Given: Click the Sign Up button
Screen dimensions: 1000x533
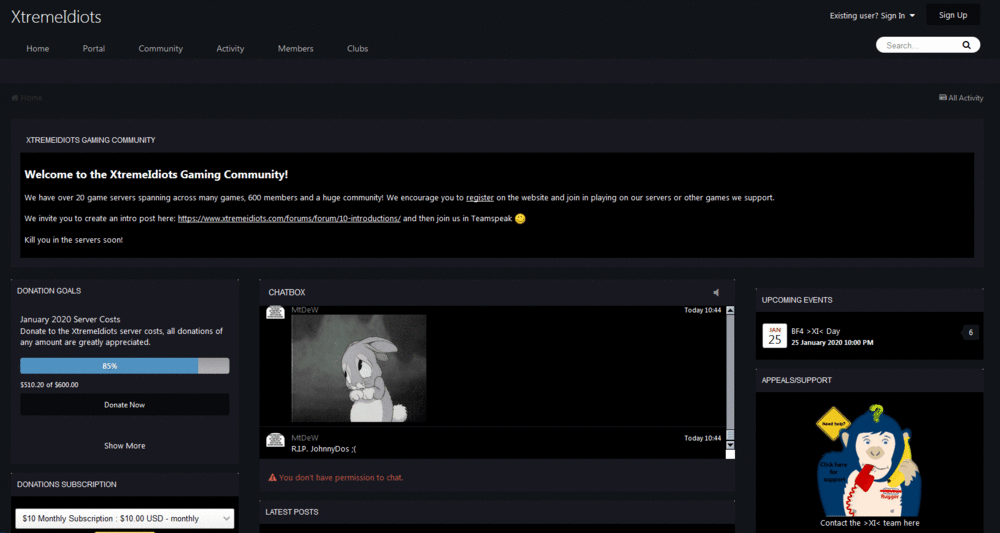Looking at the screenshot, I should tap(953, 15).
